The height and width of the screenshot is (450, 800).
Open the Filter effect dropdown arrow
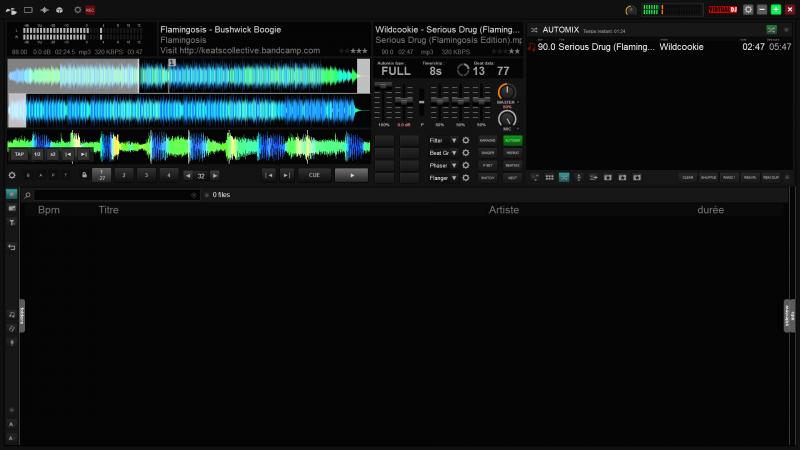(454, 140)
